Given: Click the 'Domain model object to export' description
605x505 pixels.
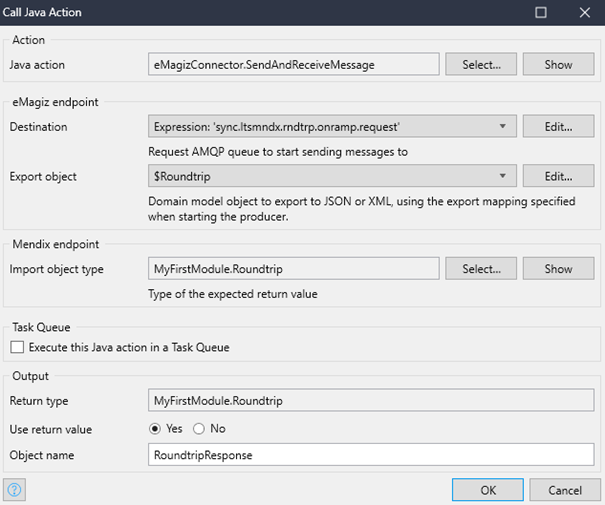Looking at the screenshot, I should pyautogui.click(x=362, y=209).
